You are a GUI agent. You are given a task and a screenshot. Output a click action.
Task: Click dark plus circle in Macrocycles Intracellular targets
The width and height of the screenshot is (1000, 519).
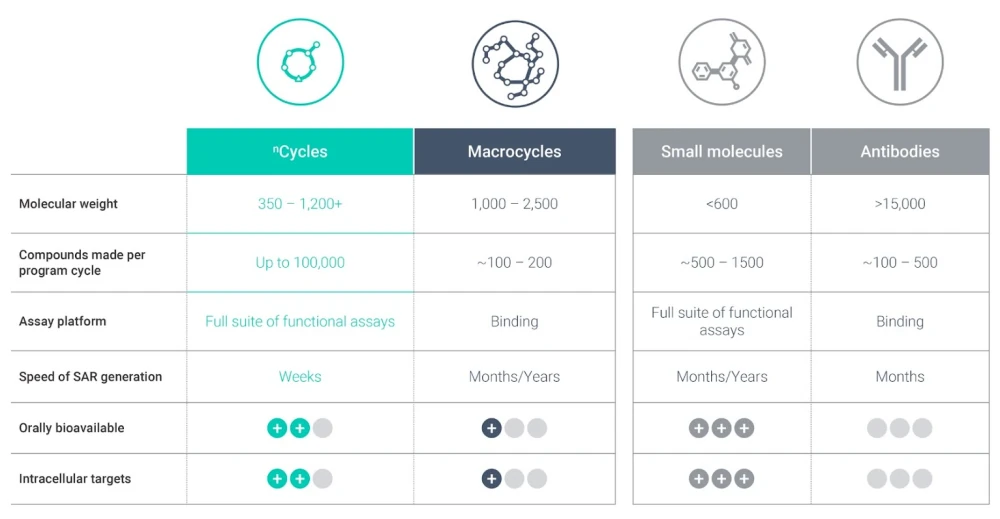coord(491,479)
